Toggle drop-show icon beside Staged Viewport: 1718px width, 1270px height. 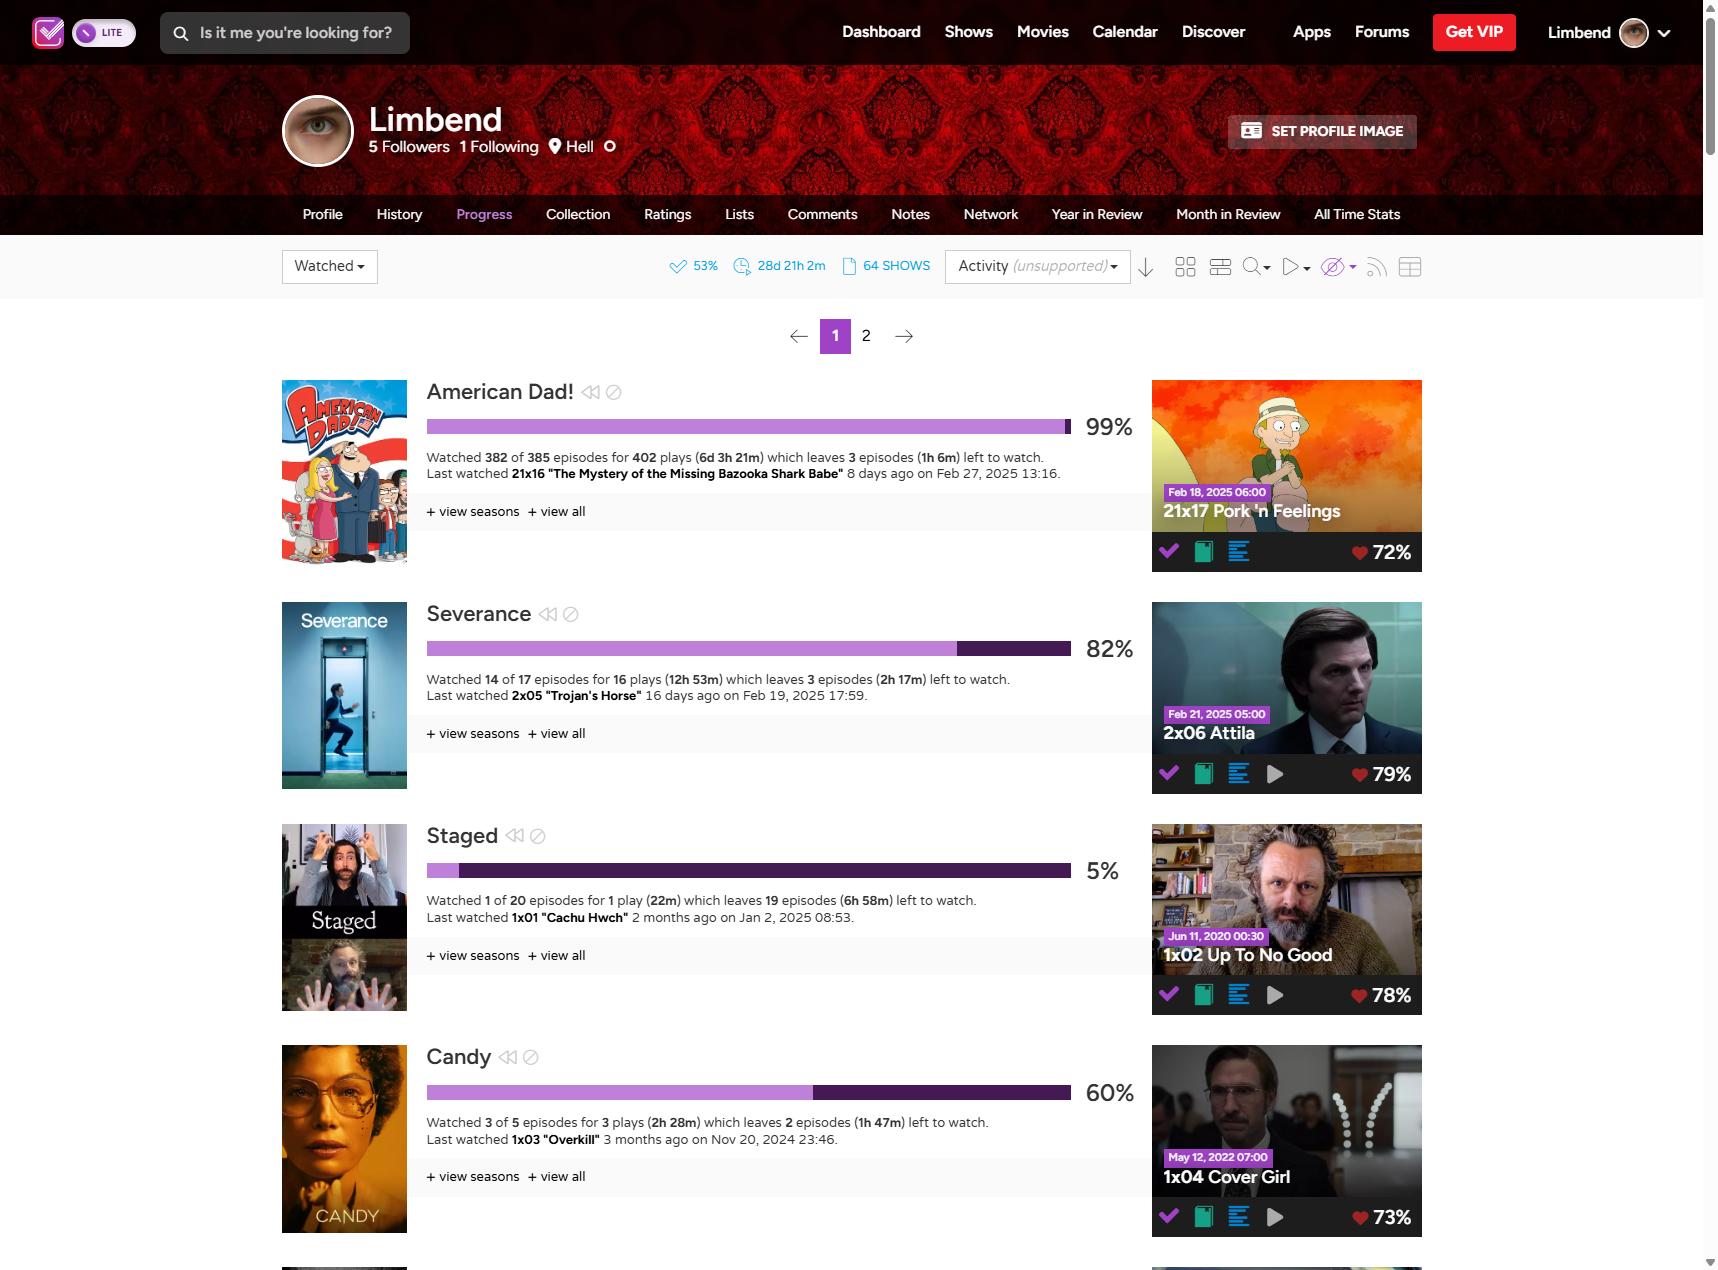pyautogui.click(x=538, y=836)
